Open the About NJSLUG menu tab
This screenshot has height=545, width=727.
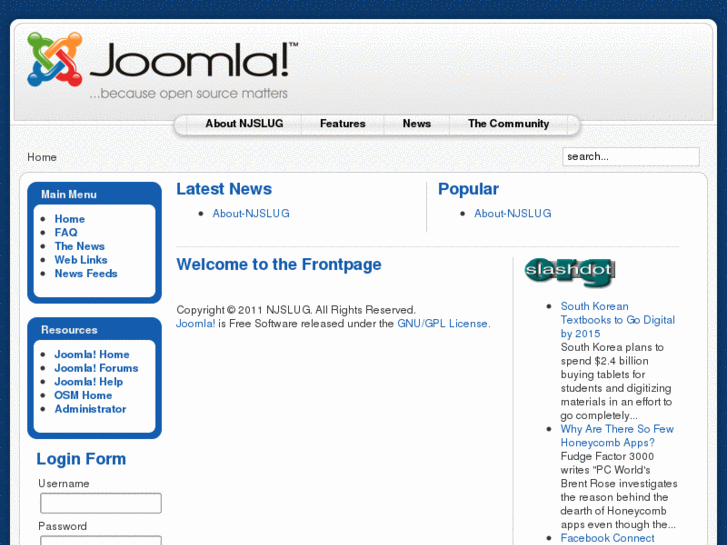pos(244,124)
